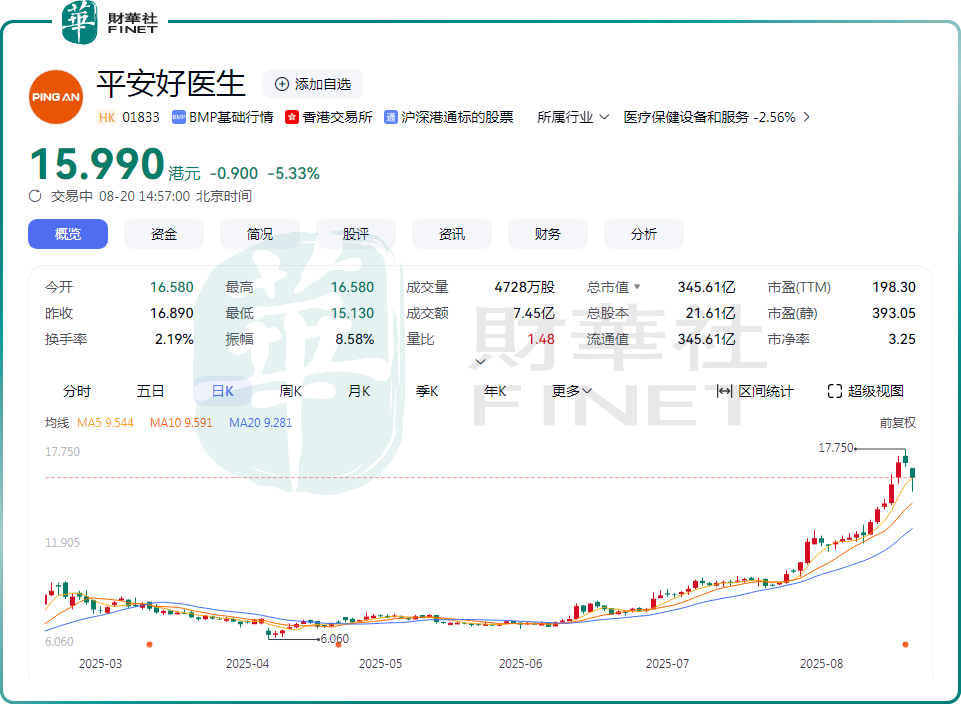
Task: Open the 分析 tab
Action: coord(644,234)
